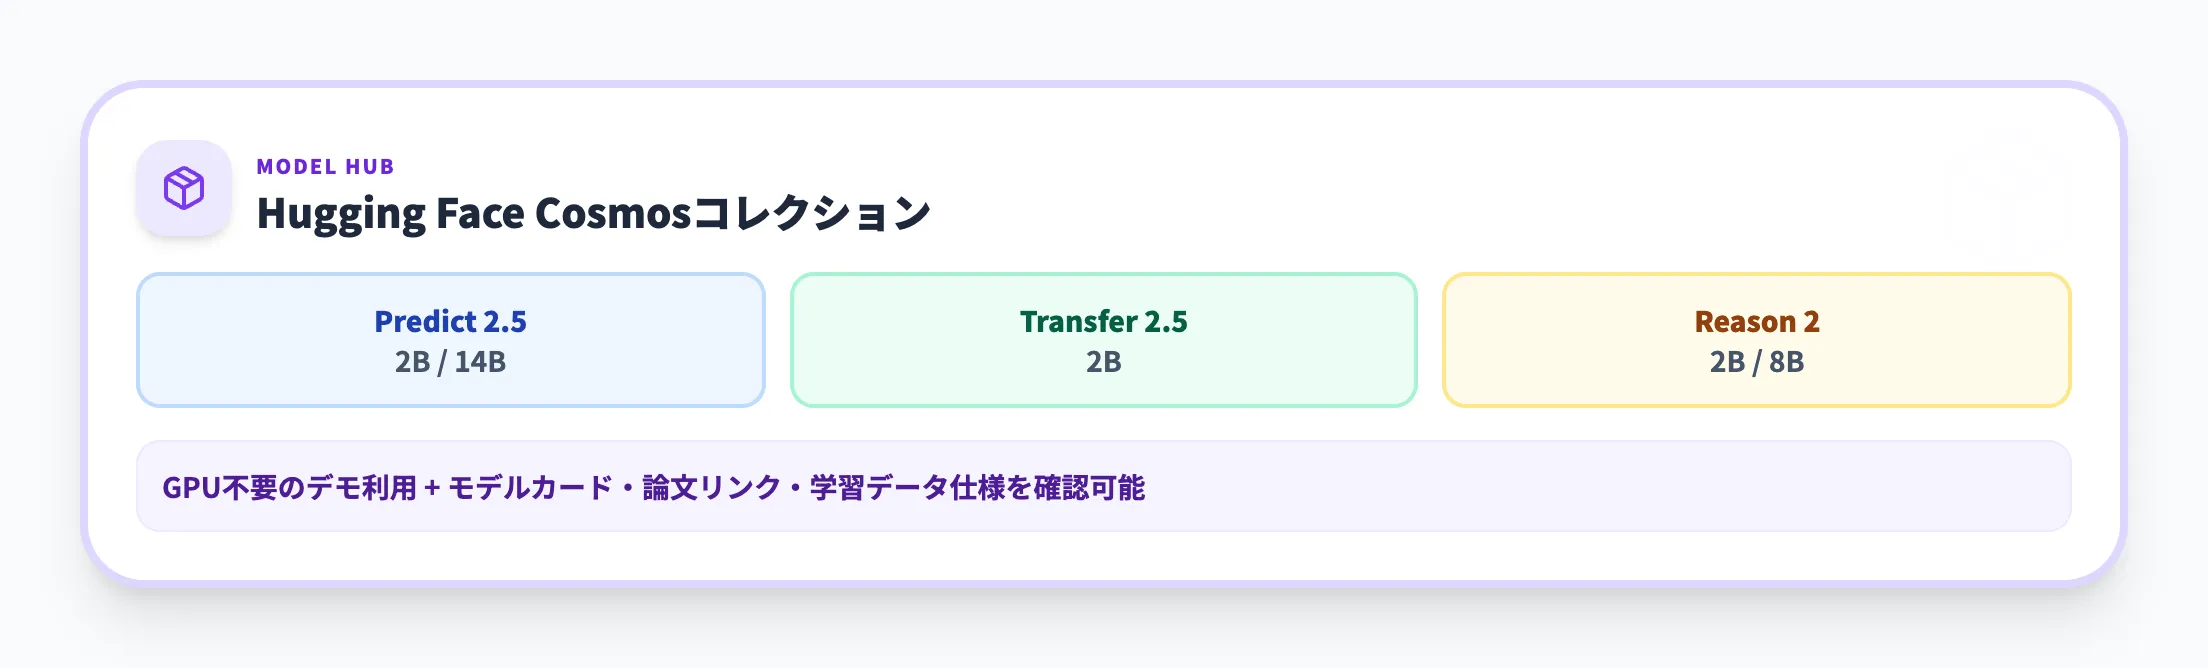Open the Reason 2 model card
This screenshot has height=668, width=2208.
click(1756, 321)
